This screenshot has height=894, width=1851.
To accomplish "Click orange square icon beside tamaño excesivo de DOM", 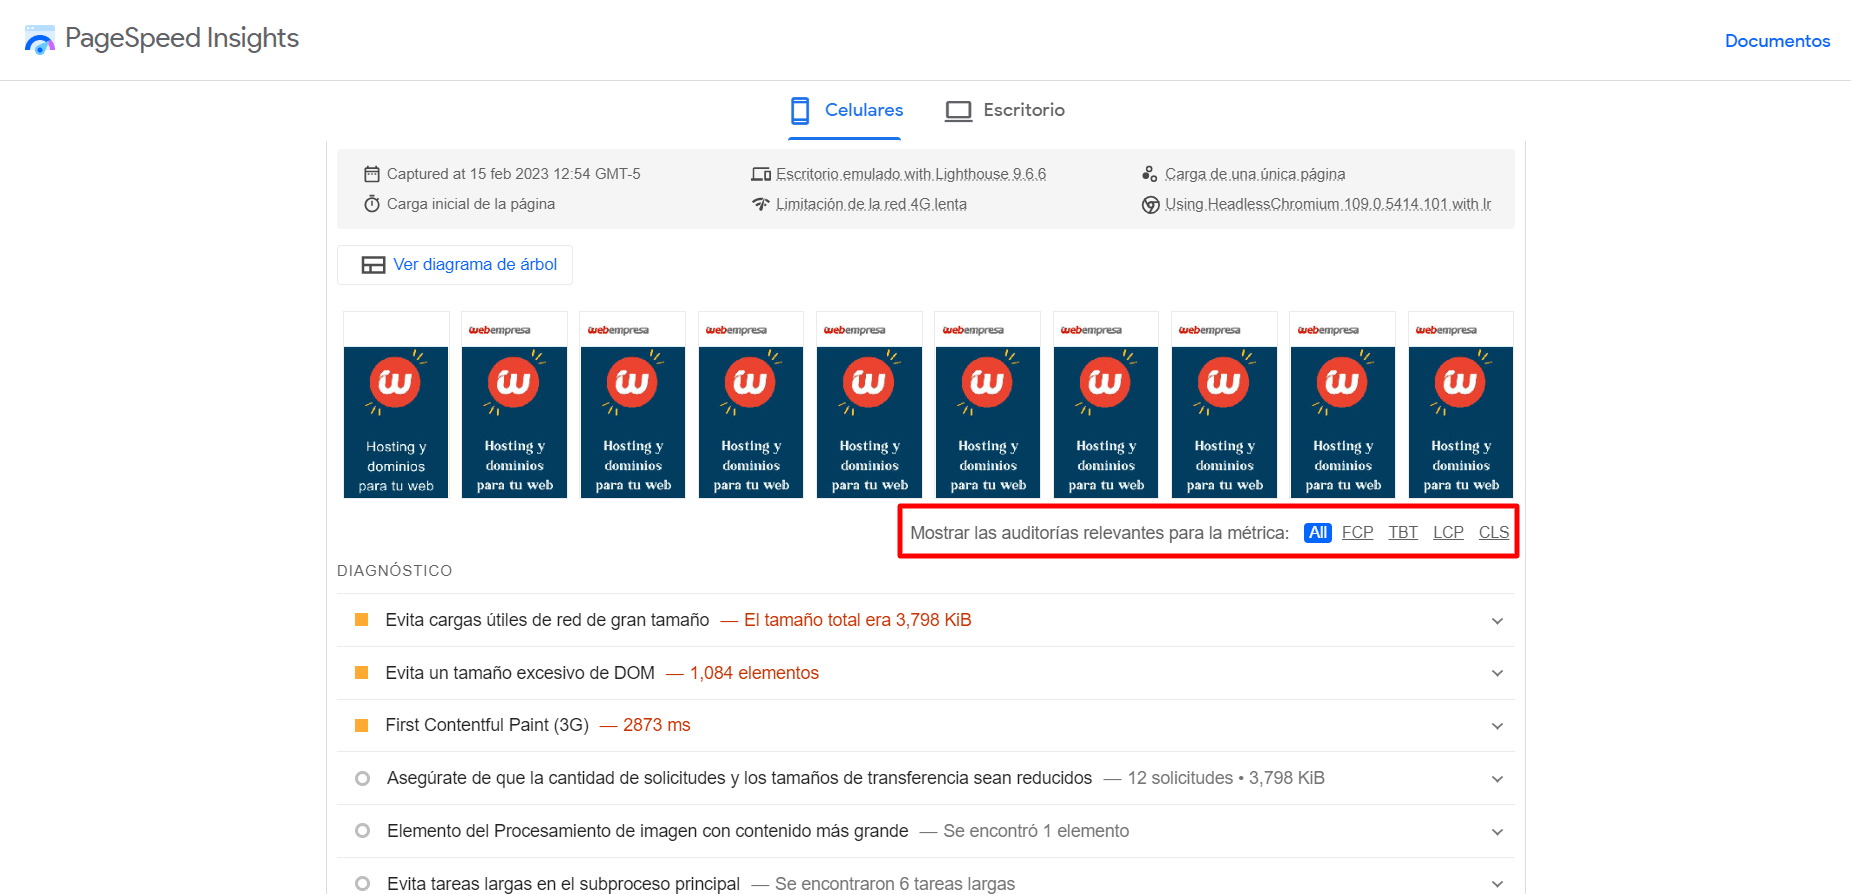I will [x=362, y=673].
